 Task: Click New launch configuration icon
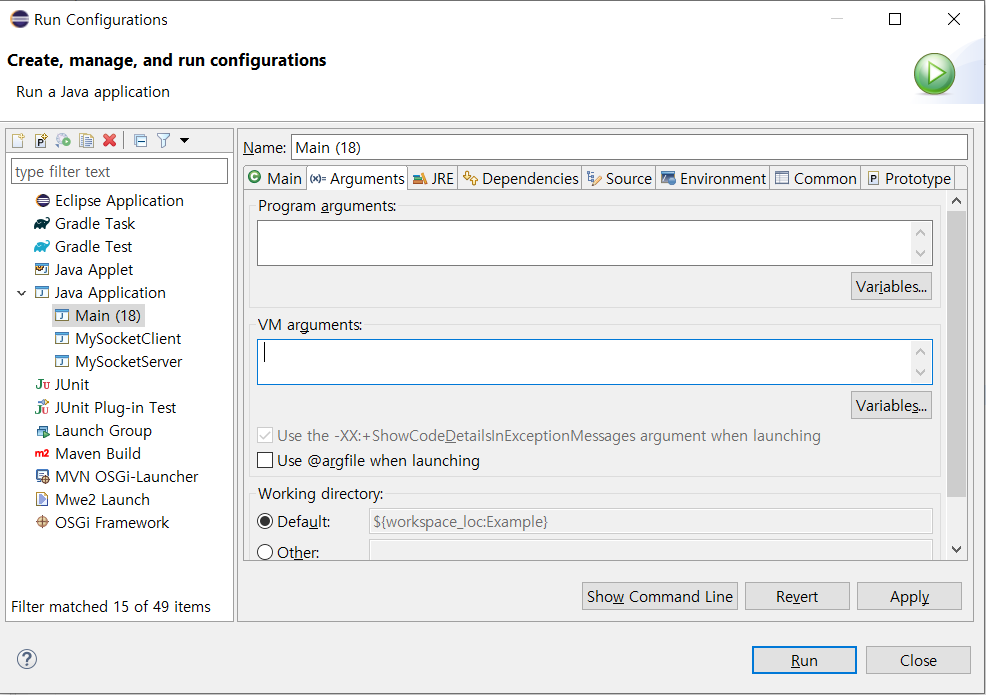pyautogui.click(x=18, y=140)
